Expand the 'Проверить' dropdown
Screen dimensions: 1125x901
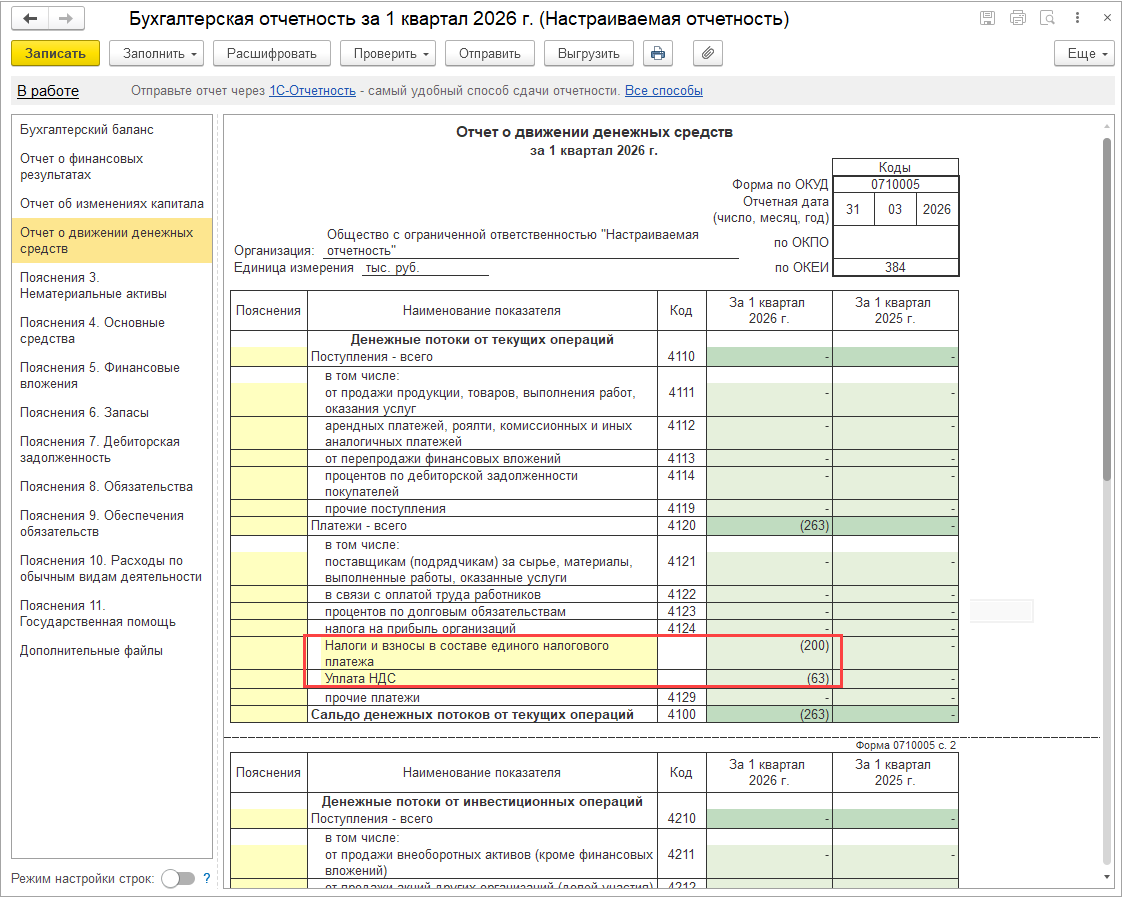tap(387, 54)
